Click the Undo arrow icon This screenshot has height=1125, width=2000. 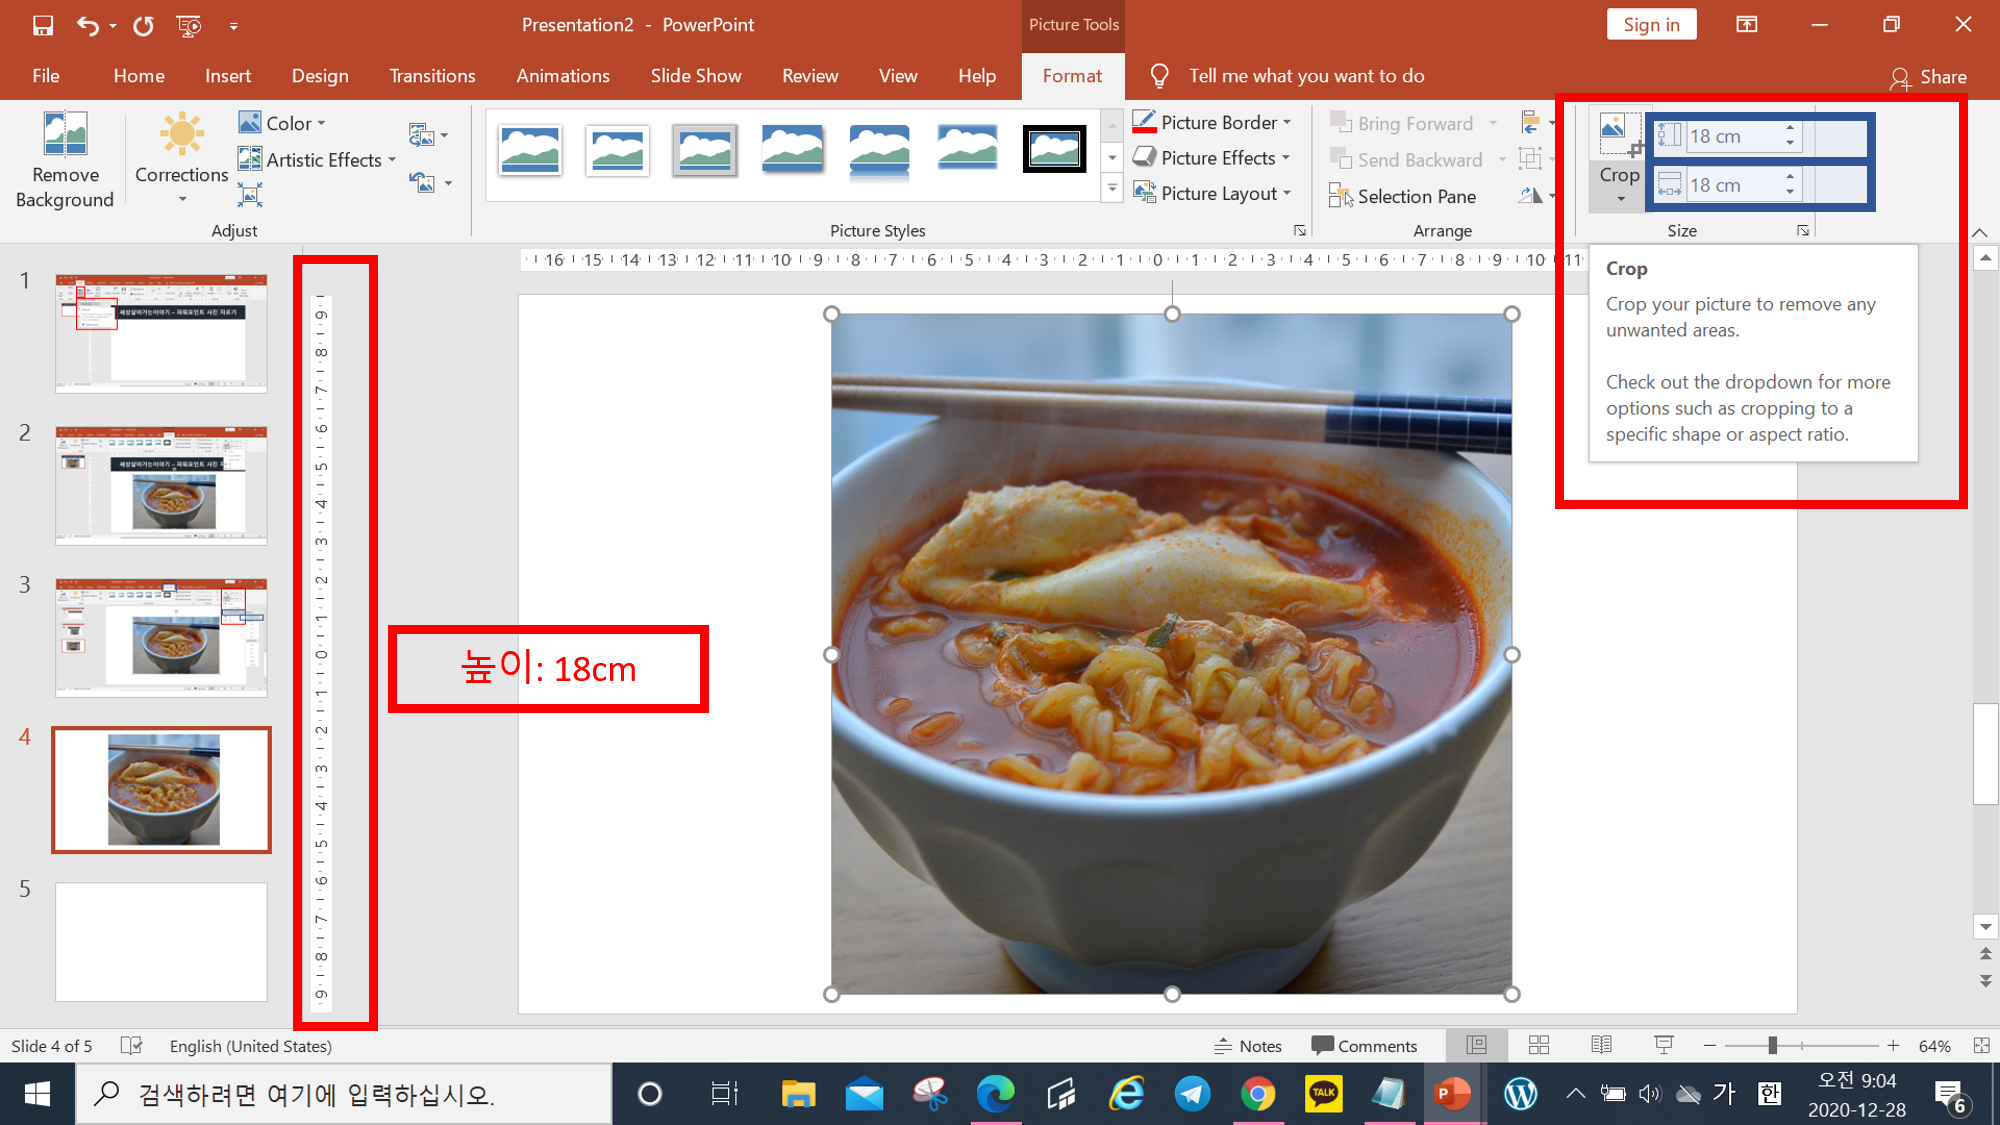87,25
